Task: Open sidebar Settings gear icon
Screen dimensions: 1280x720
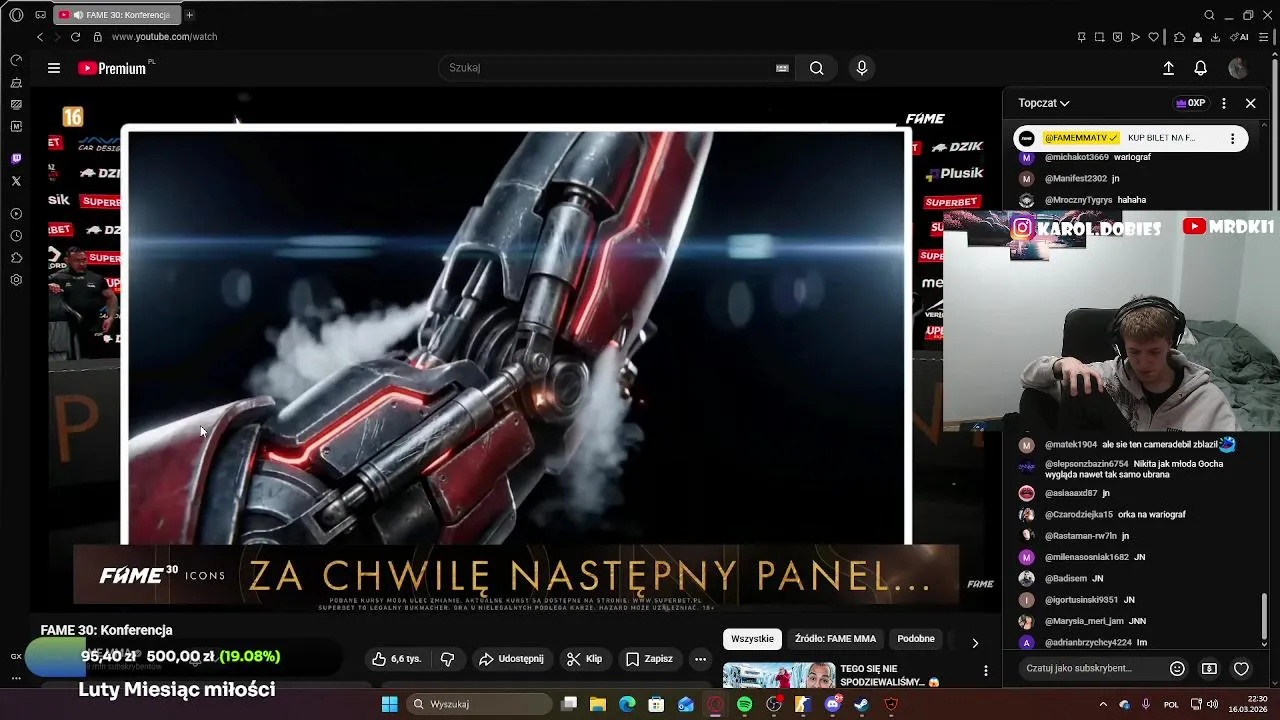Action: point(16,280)
